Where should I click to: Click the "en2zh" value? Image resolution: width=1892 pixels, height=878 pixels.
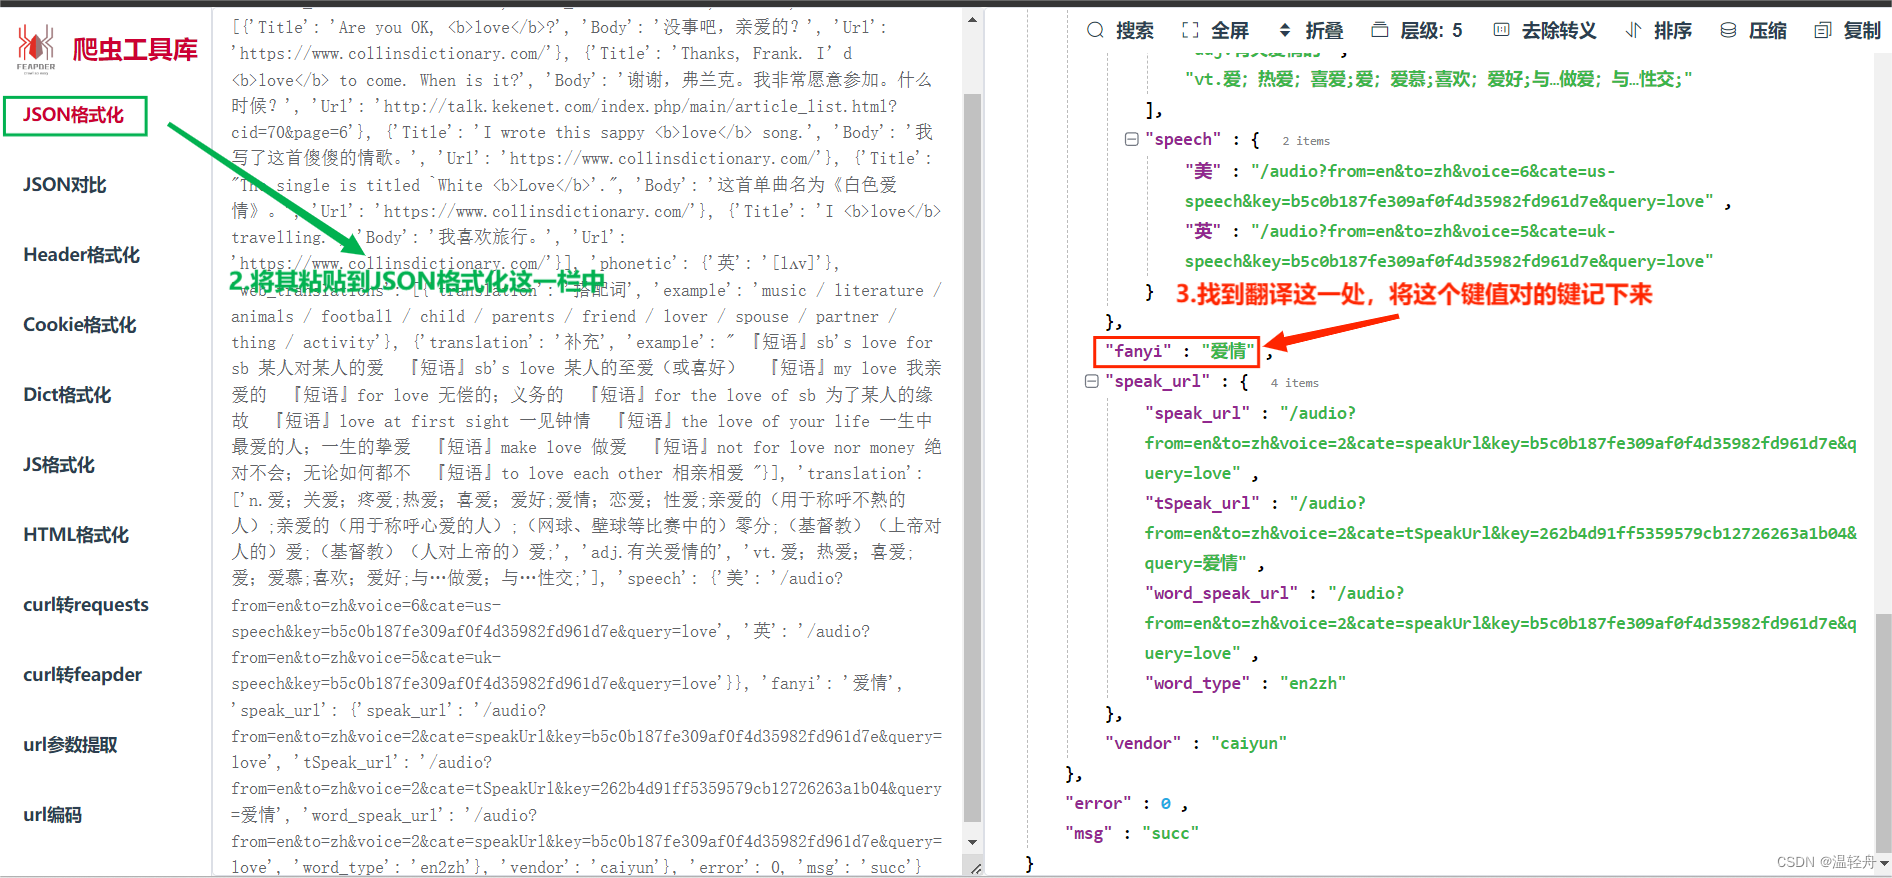click(x=1313, y=683)
